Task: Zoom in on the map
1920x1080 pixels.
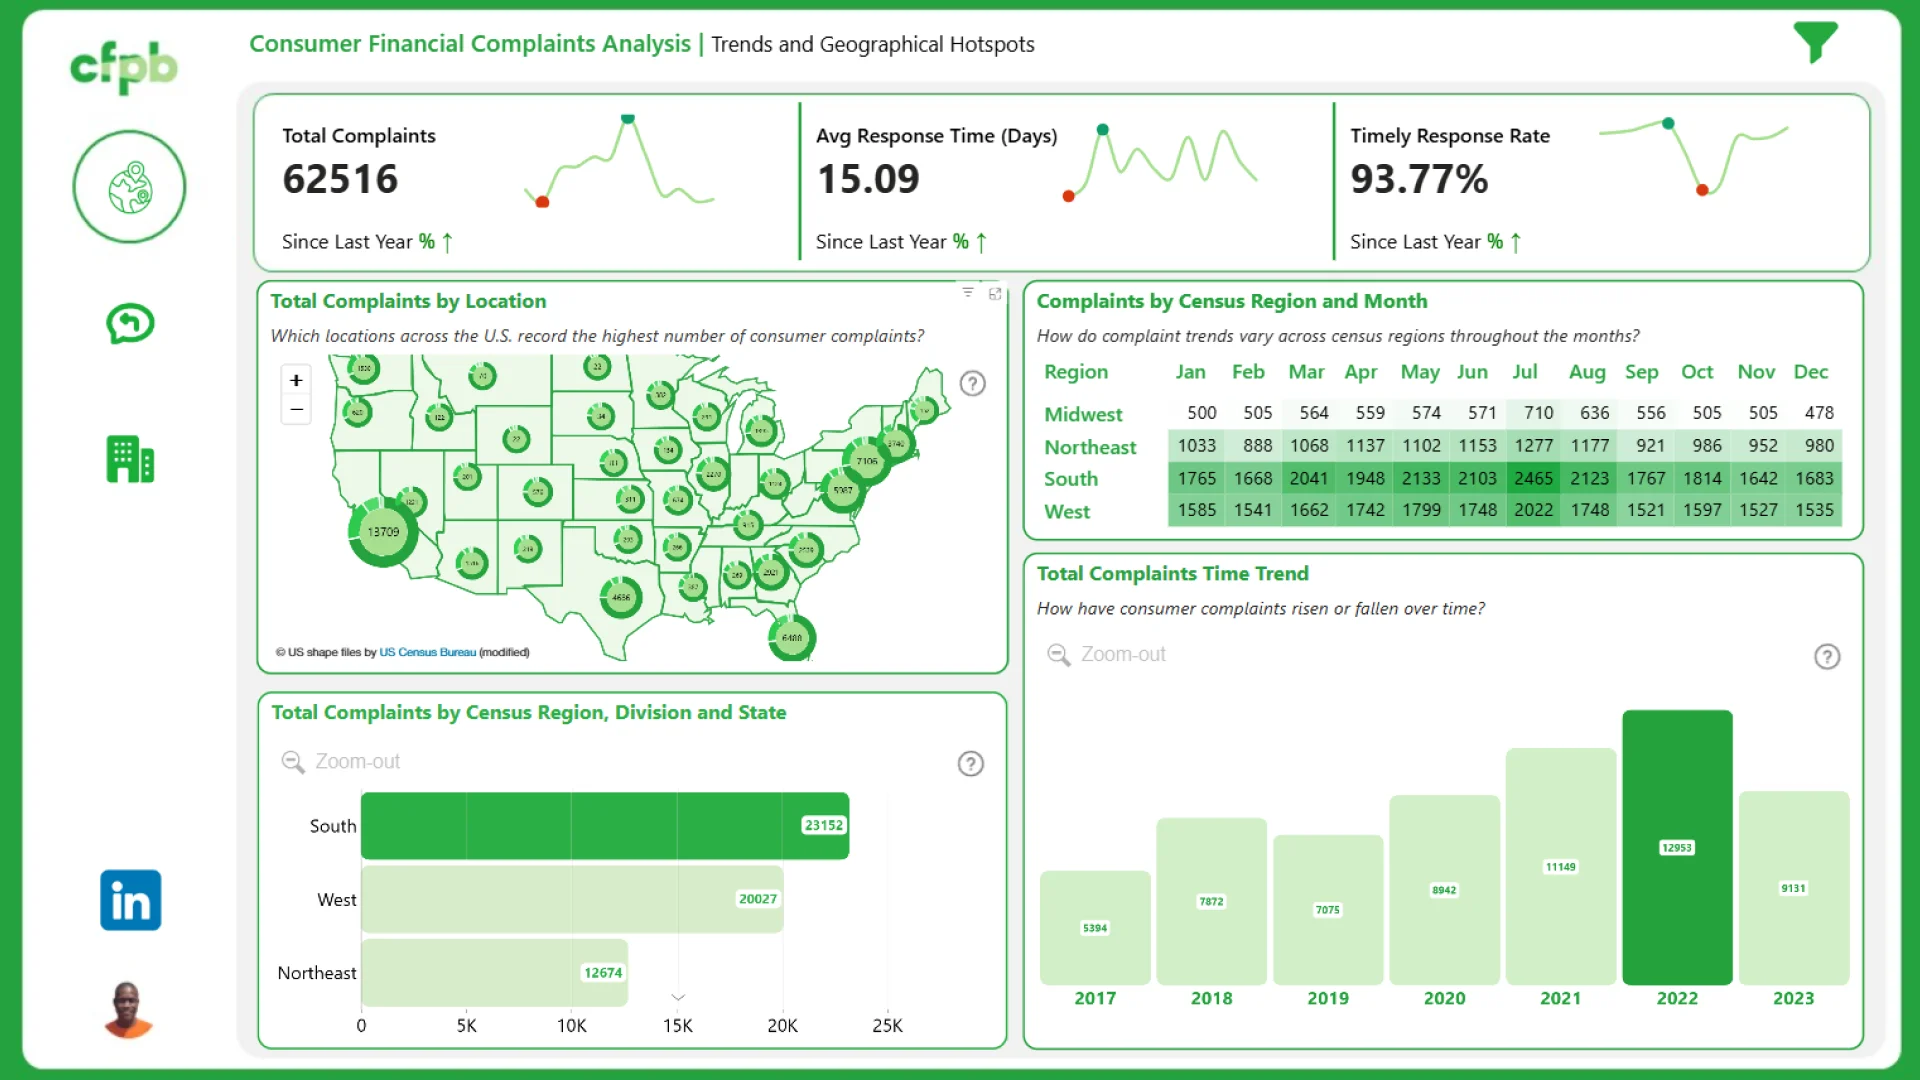Action: (x=296, y=380)
